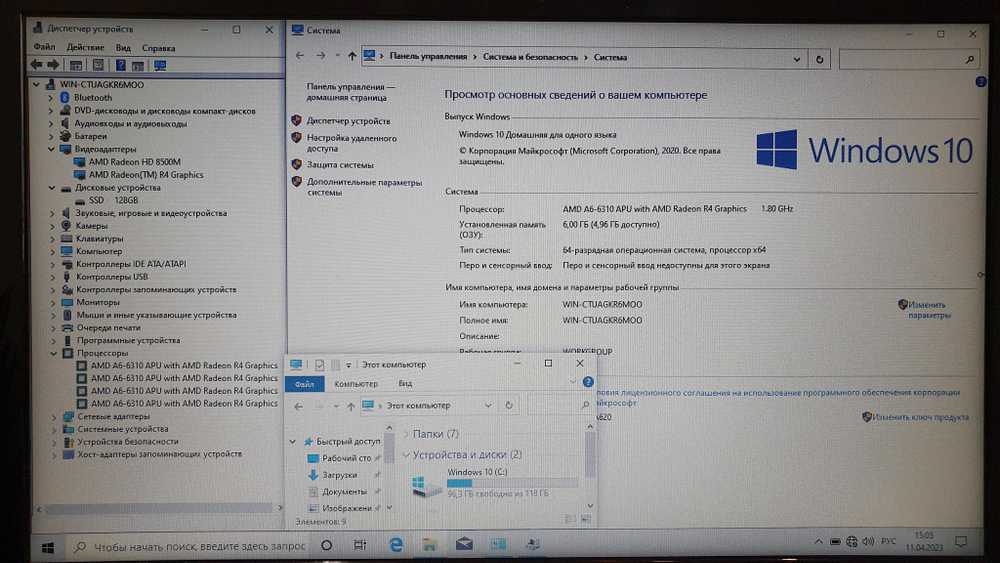Open Настройка удаленного доступа link
Image resolution: width=1000 pixels, height=563 pixels.
click(x=351, y=143)
